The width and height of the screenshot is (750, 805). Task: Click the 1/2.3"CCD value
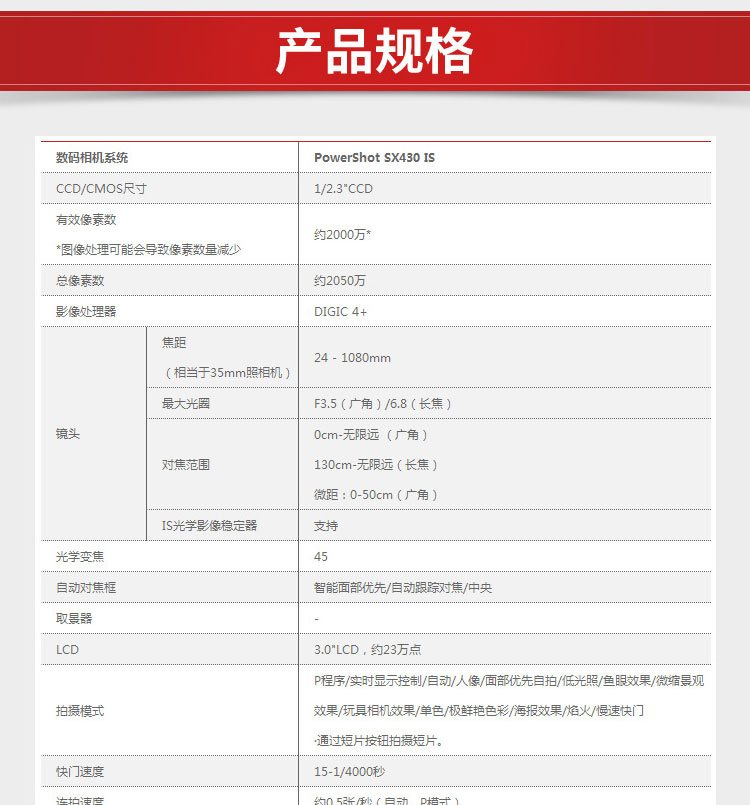pyautogui.click(x=343, y=189)
